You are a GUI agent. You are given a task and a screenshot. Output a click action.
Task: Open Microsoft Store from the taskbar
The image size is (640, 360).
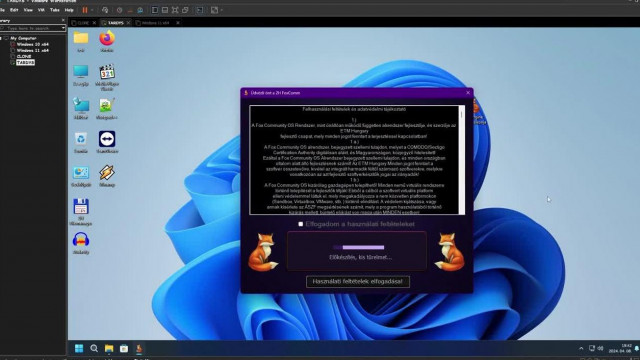click(x=124, y=348)
